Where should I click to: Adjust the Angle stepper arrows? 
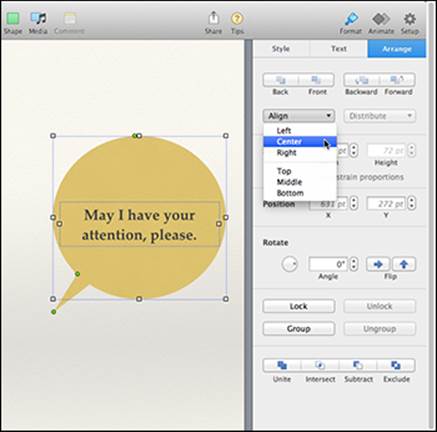(x=354, y=264)
